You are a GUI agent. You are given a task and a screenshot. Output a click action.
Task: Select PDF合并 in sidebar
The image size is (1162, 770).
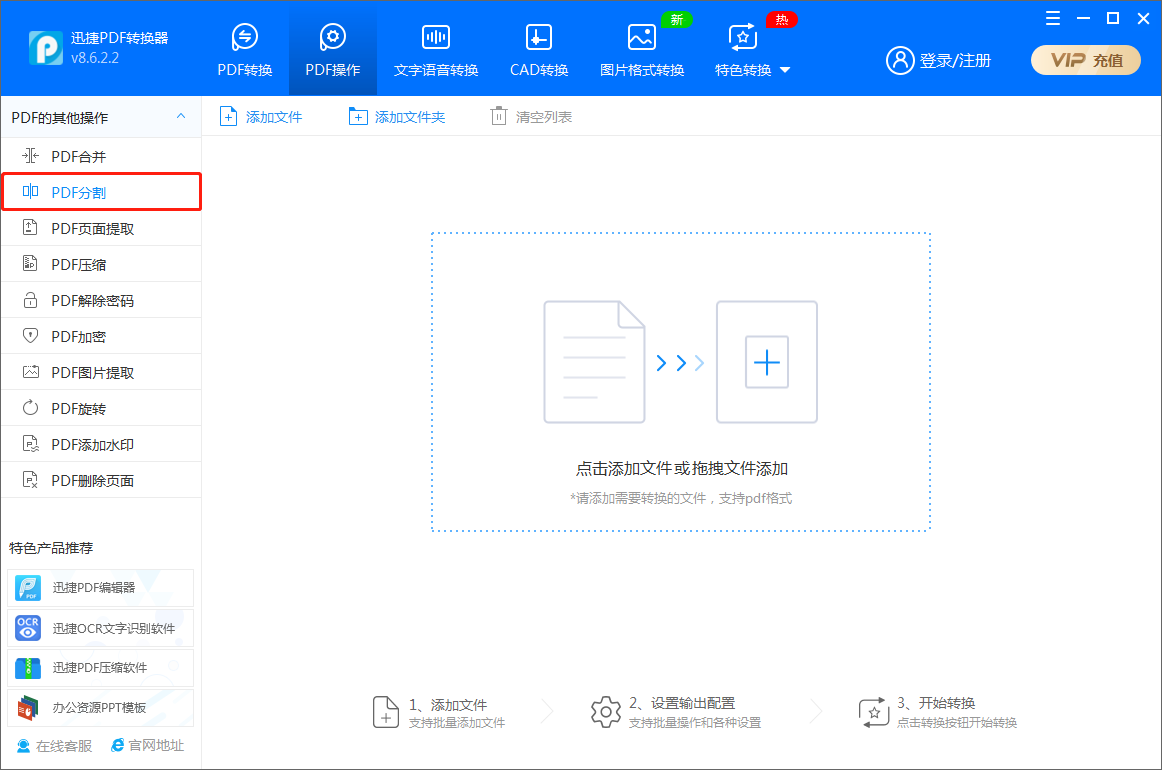101,156
